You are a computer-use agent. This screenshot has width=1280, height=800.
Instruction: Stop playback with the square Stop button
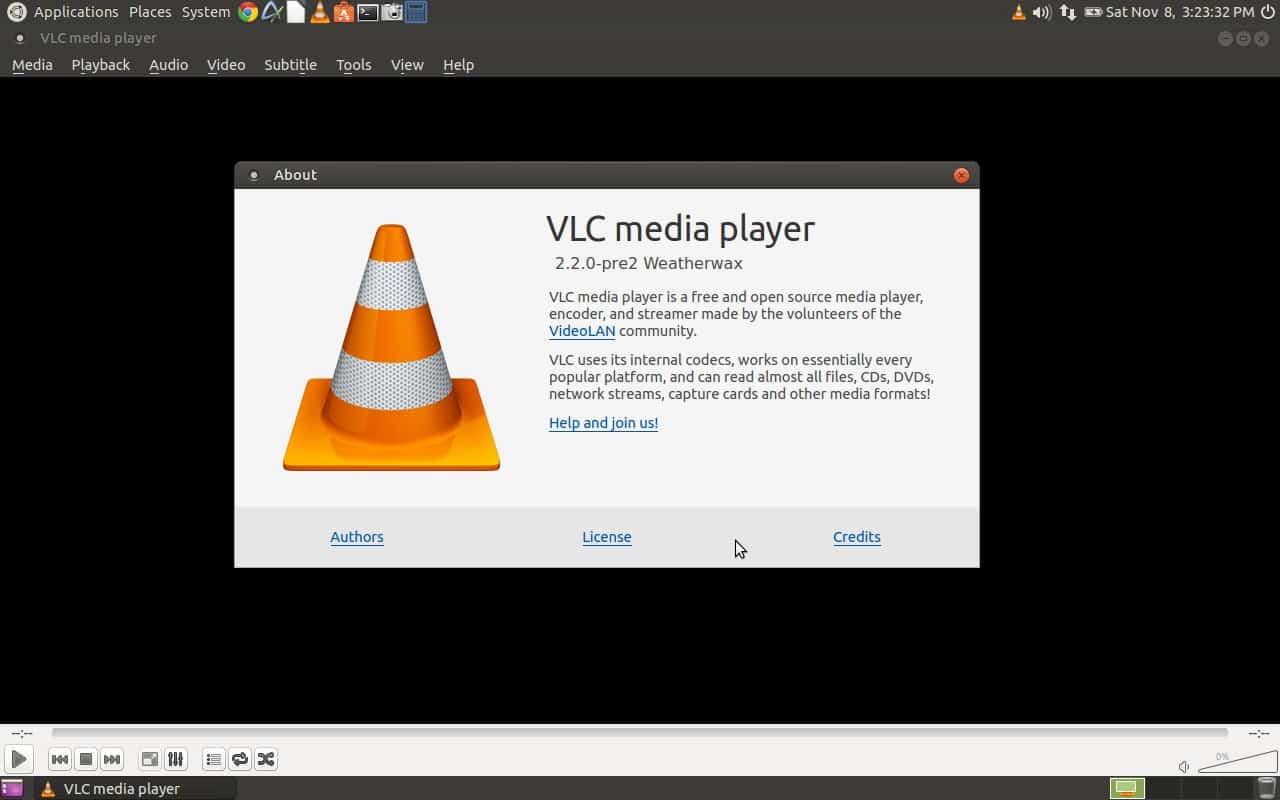point(86,759)
